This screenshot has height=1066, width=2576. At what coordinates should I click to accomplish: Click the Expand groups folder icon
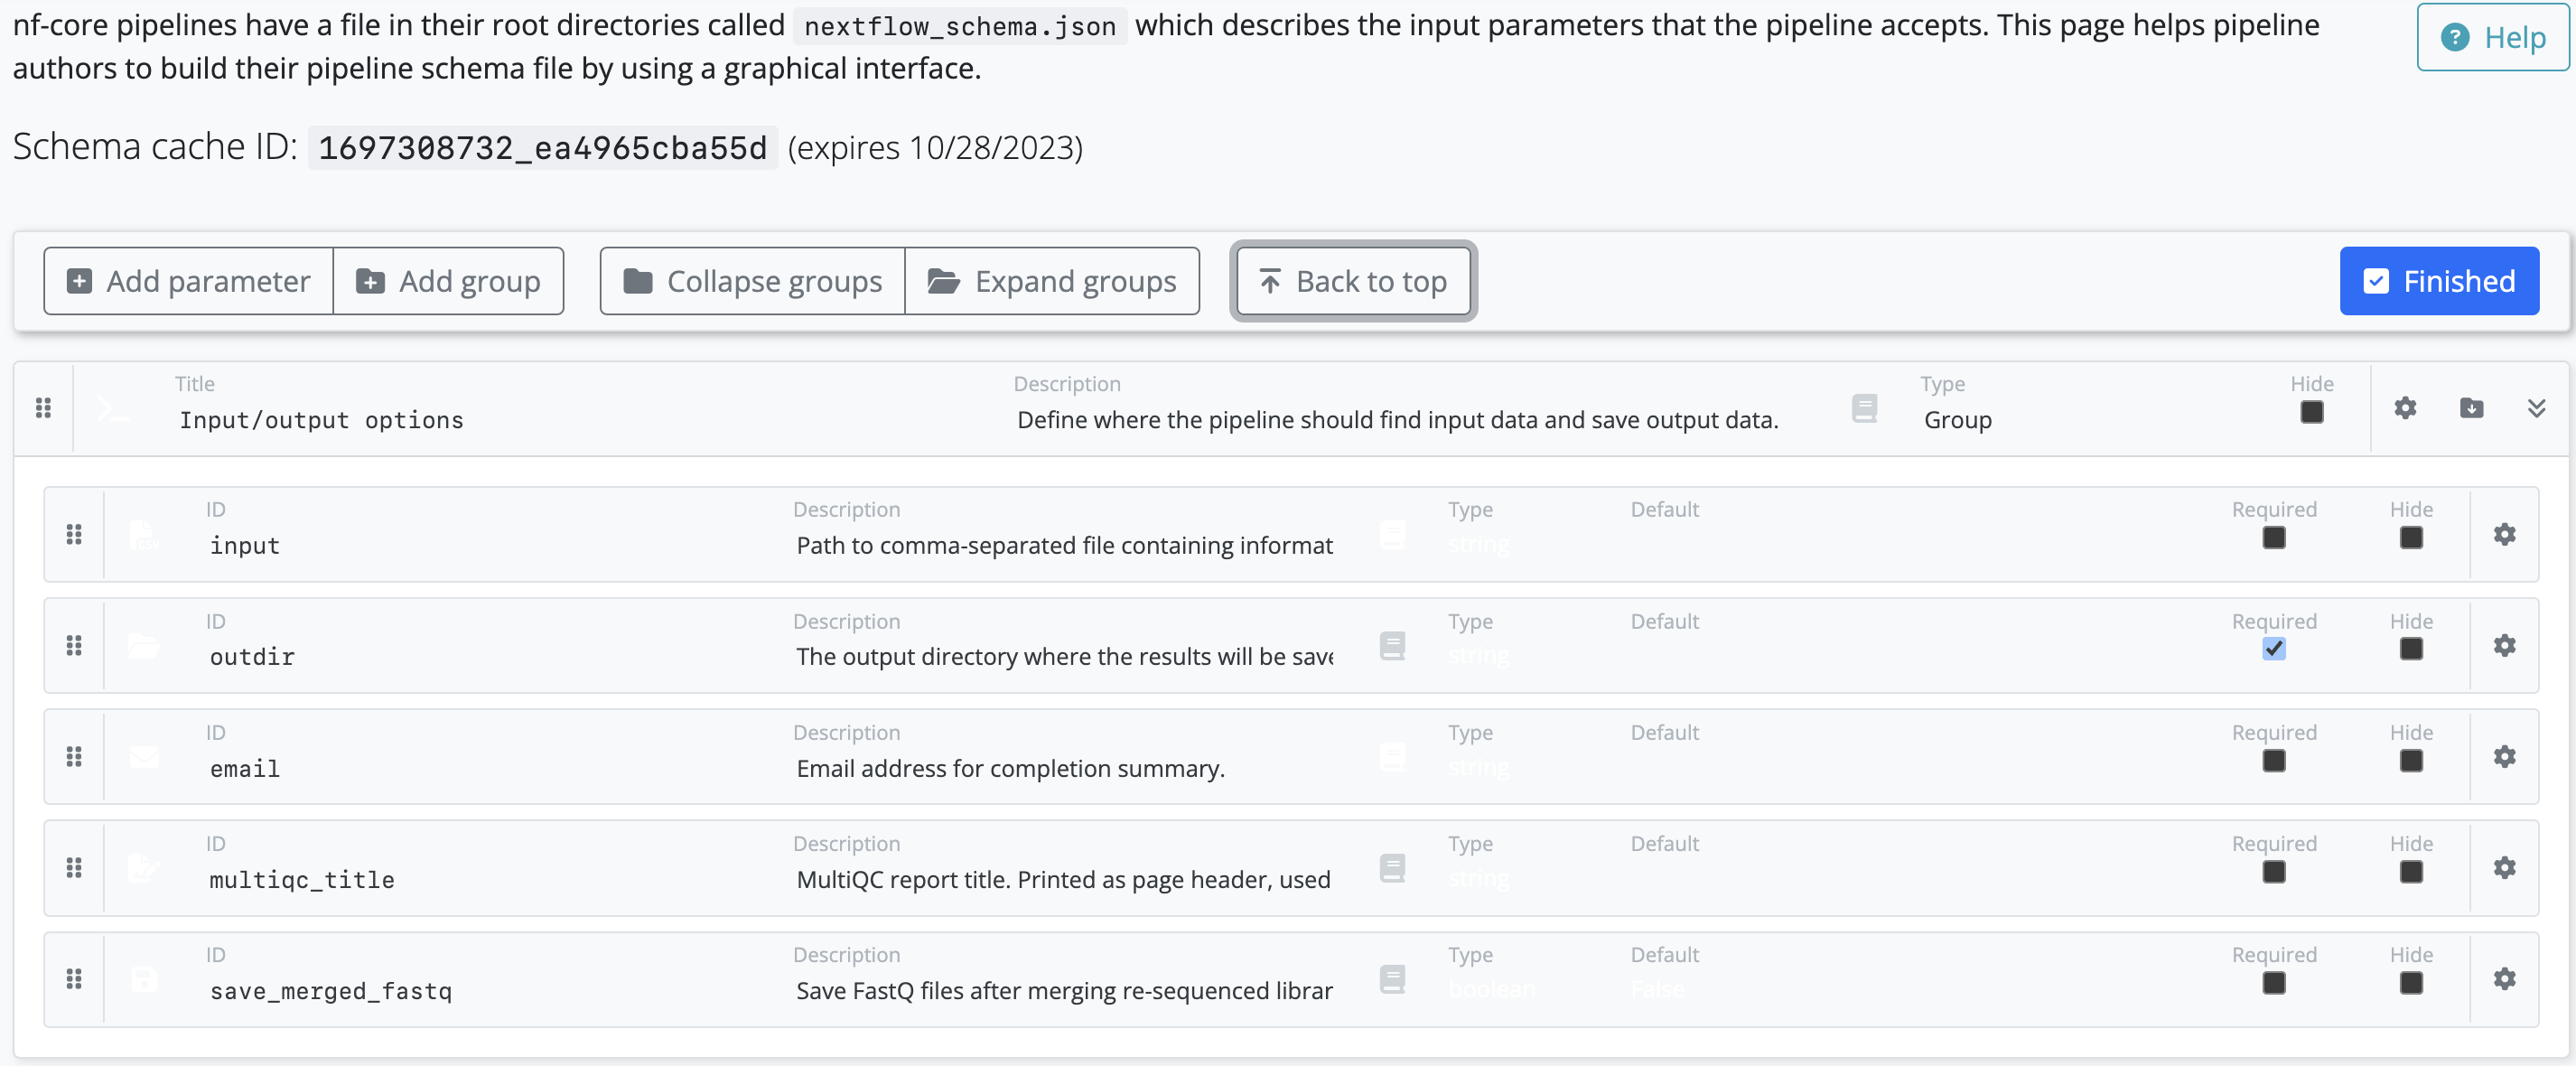[941, 279]
